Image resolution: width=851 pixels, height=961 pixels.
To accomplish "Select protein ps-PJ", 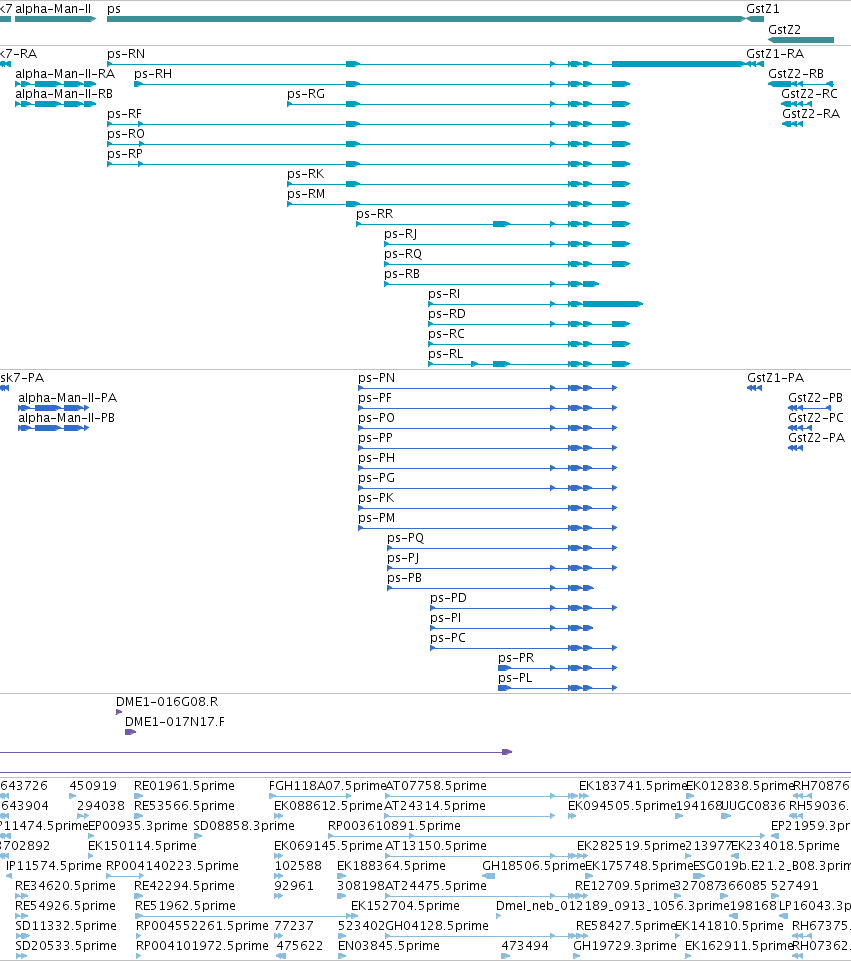I will click(x=403, y=558).
